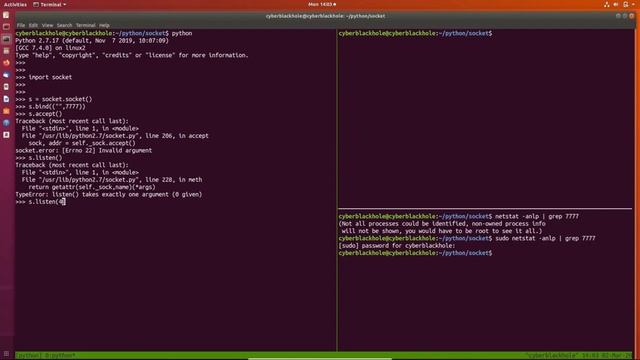
Task: Open the Search menu
Action: click(x=64, y=25)
